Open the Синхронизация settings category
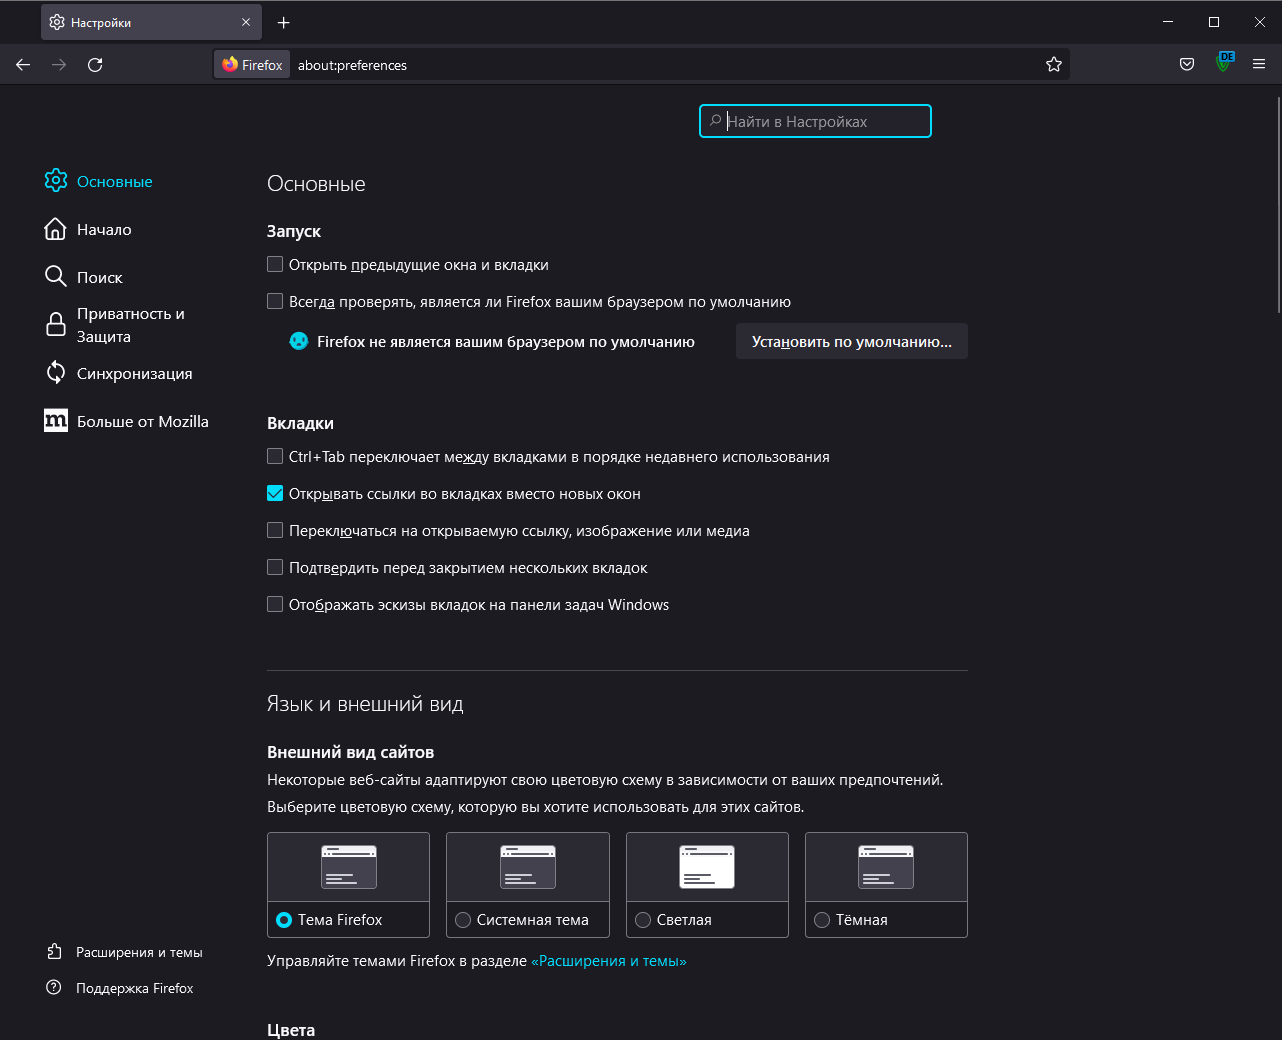Image resolution: width=1282 pixels, height=1040 pixels. [134, 373]
